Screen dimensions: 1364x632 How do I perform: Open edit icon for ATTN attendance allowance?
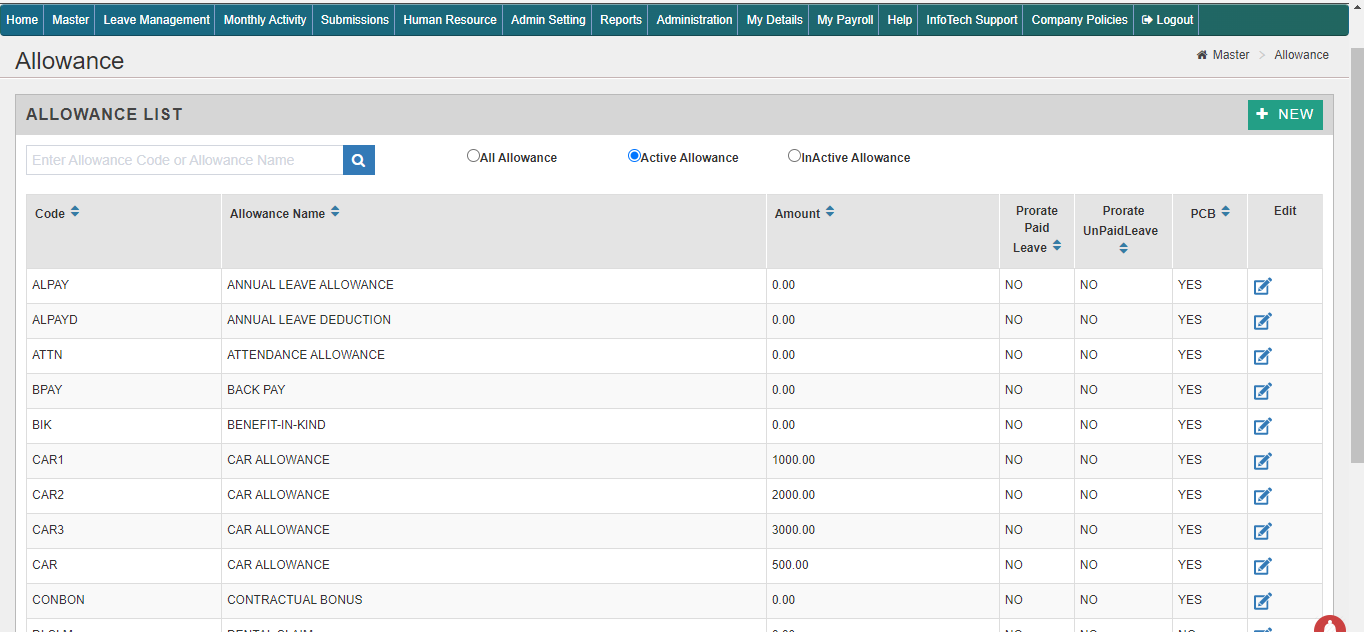(1262, 356)
